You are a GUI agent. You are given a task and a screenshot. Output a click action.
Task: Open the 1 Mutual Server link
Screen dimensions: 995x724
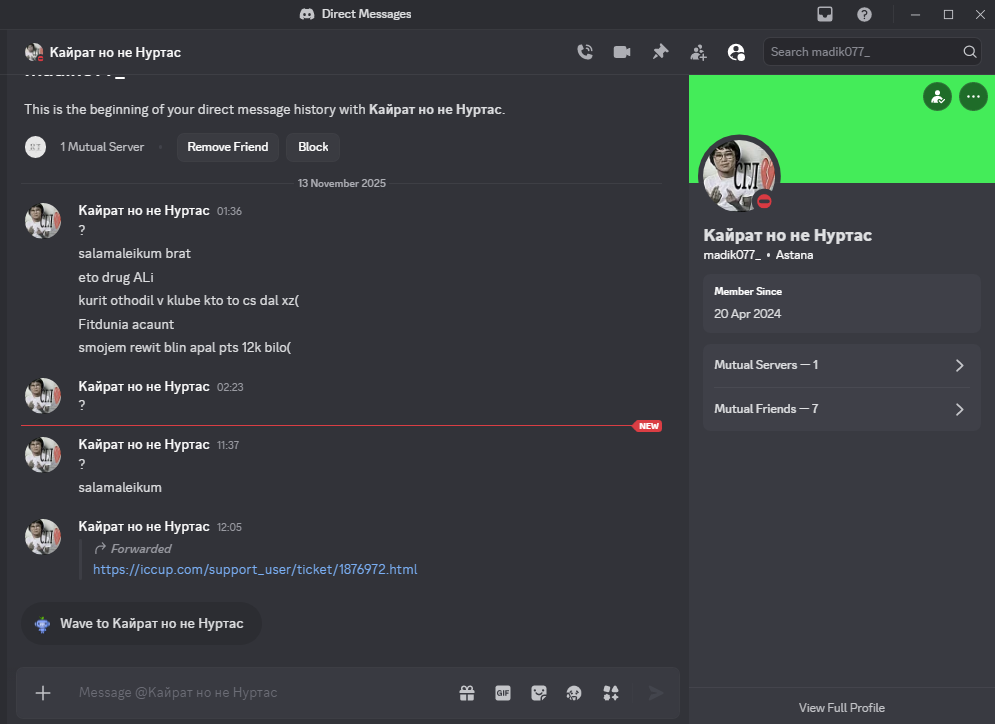pyautogui.click(x=102, y=147)
